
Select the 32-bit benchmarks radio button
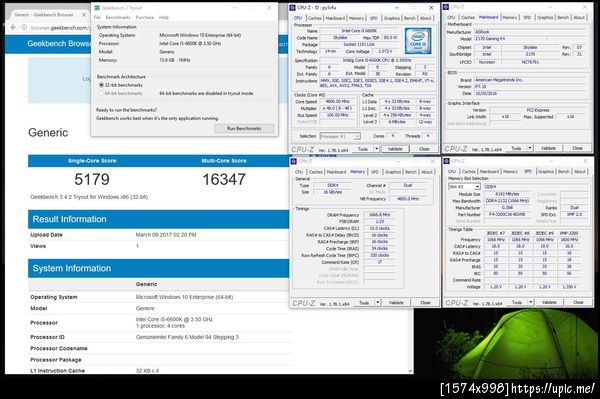point(101,85)
